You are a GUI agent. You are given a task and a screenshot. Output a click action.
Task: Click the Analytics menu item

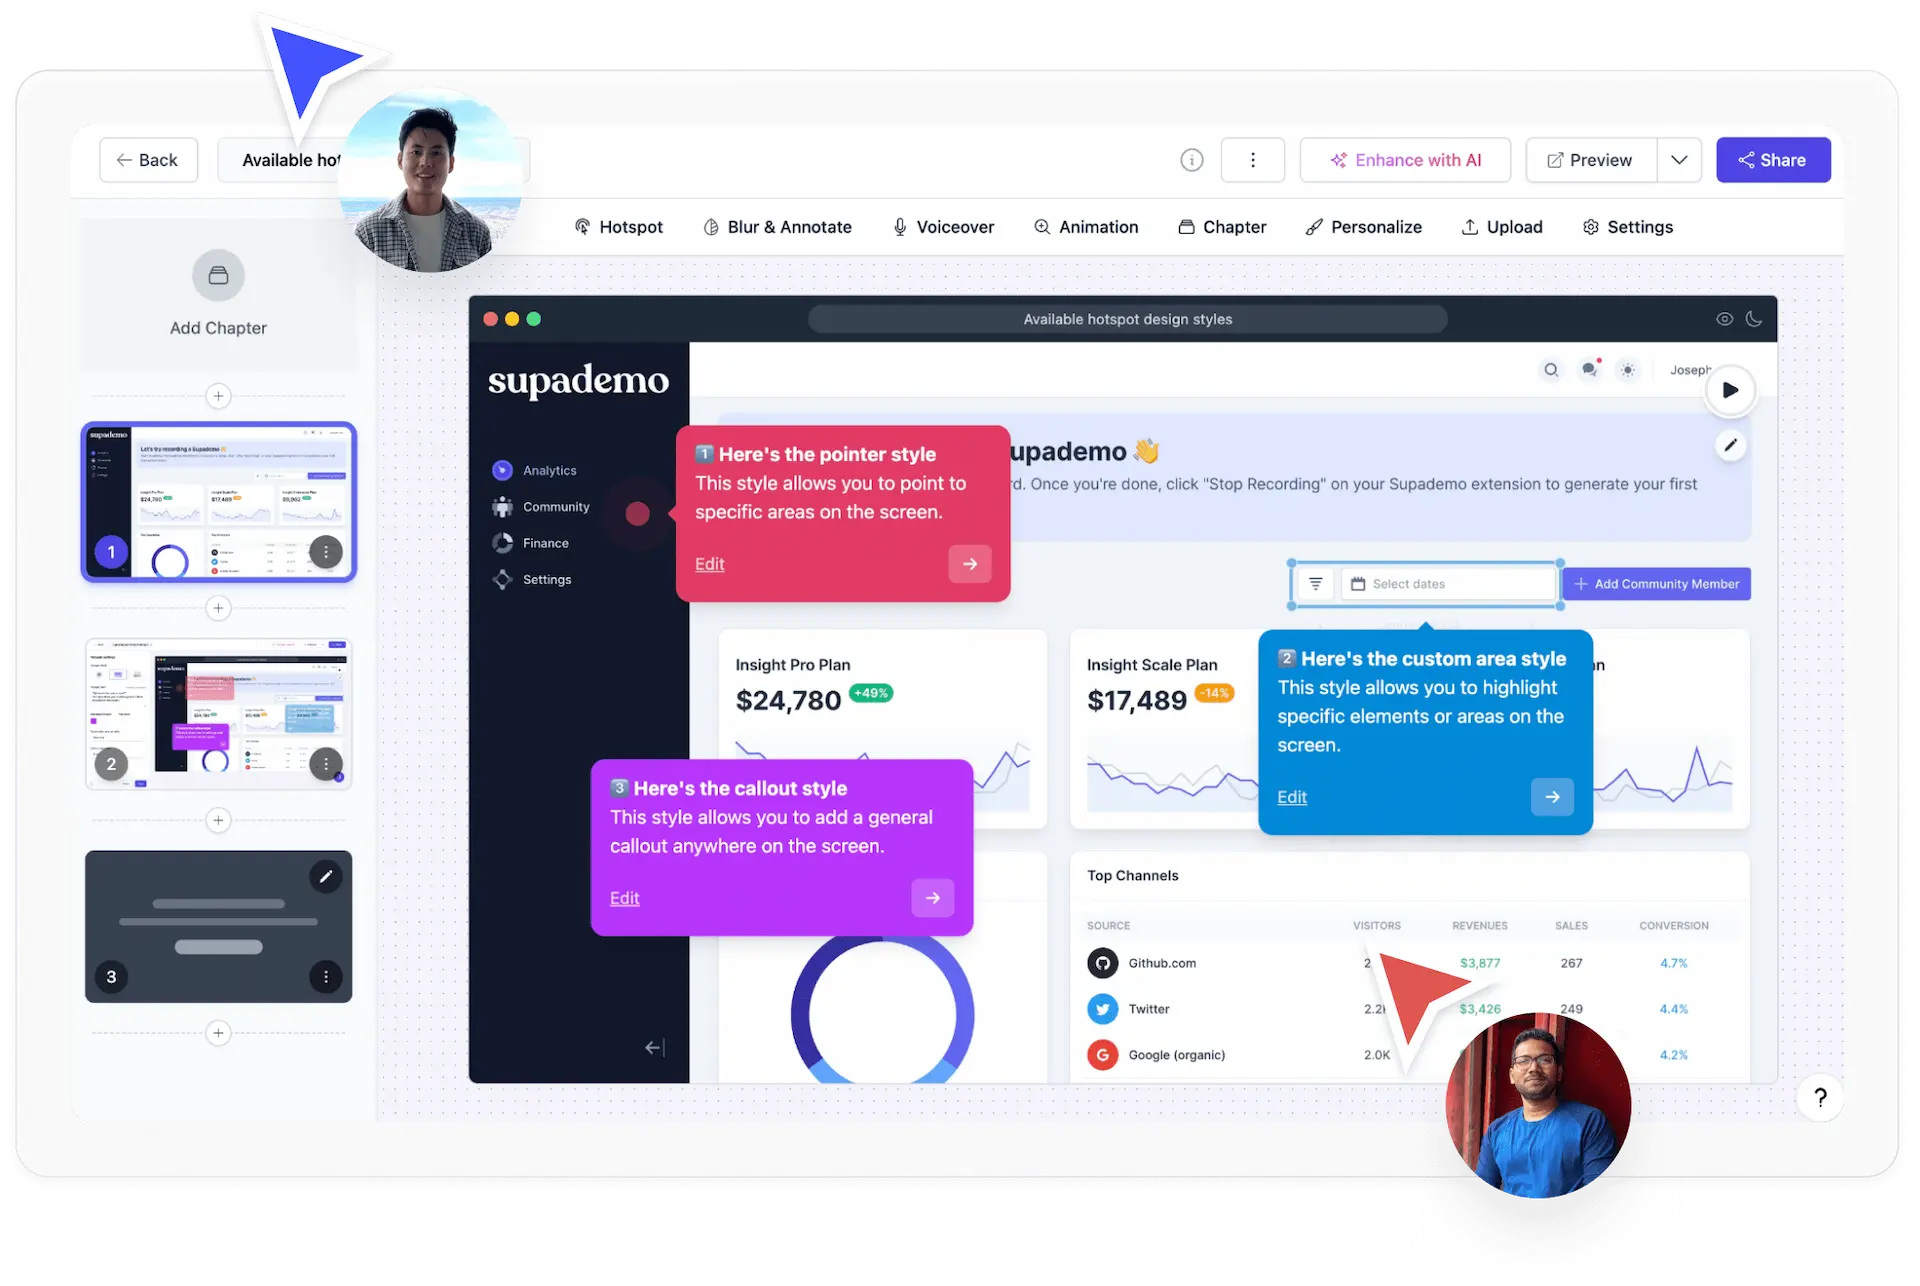550,471
